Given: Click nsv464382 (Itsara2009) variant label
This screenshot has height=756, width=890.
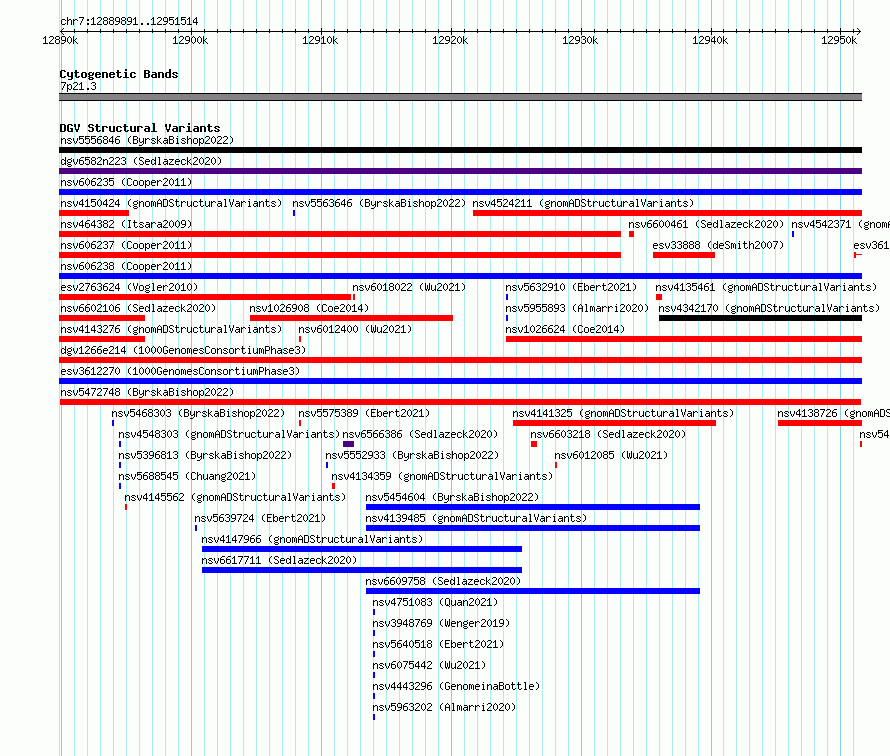Looking at the screenshot, I should pos(126,224).
